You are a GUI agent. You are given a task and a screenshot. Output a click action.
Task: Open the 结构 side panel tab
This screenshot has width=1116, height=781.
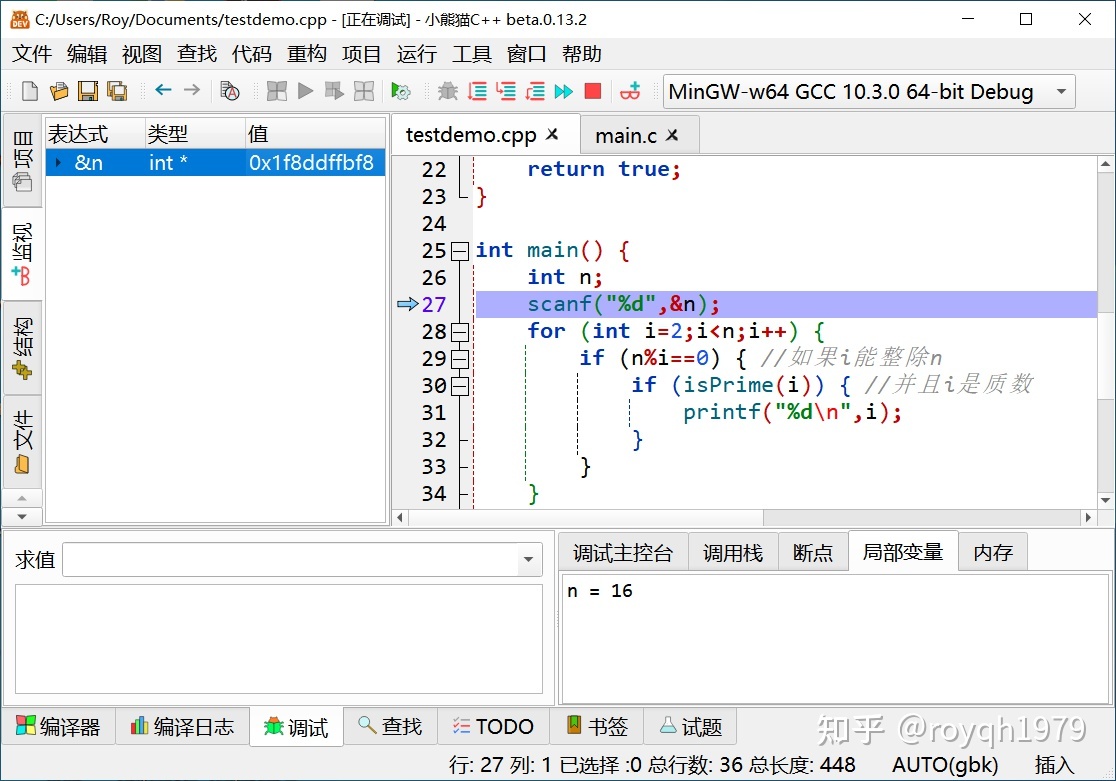pyautogui.click(x=22, y=348)
